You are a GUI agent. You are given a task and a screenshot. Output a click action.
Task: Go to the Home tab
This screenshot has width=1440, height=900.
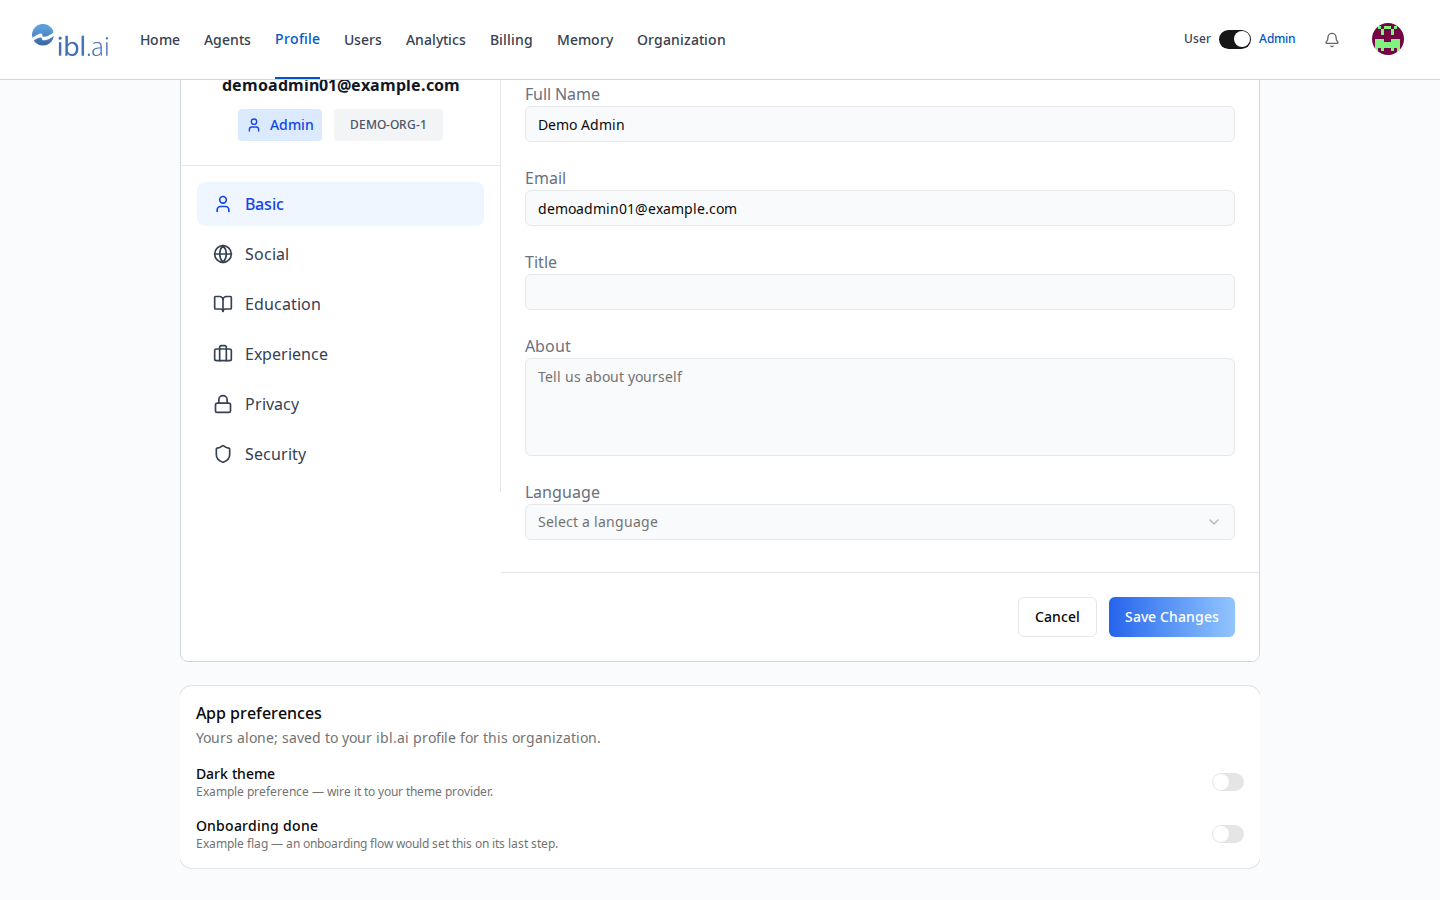(x=160, y=40)
